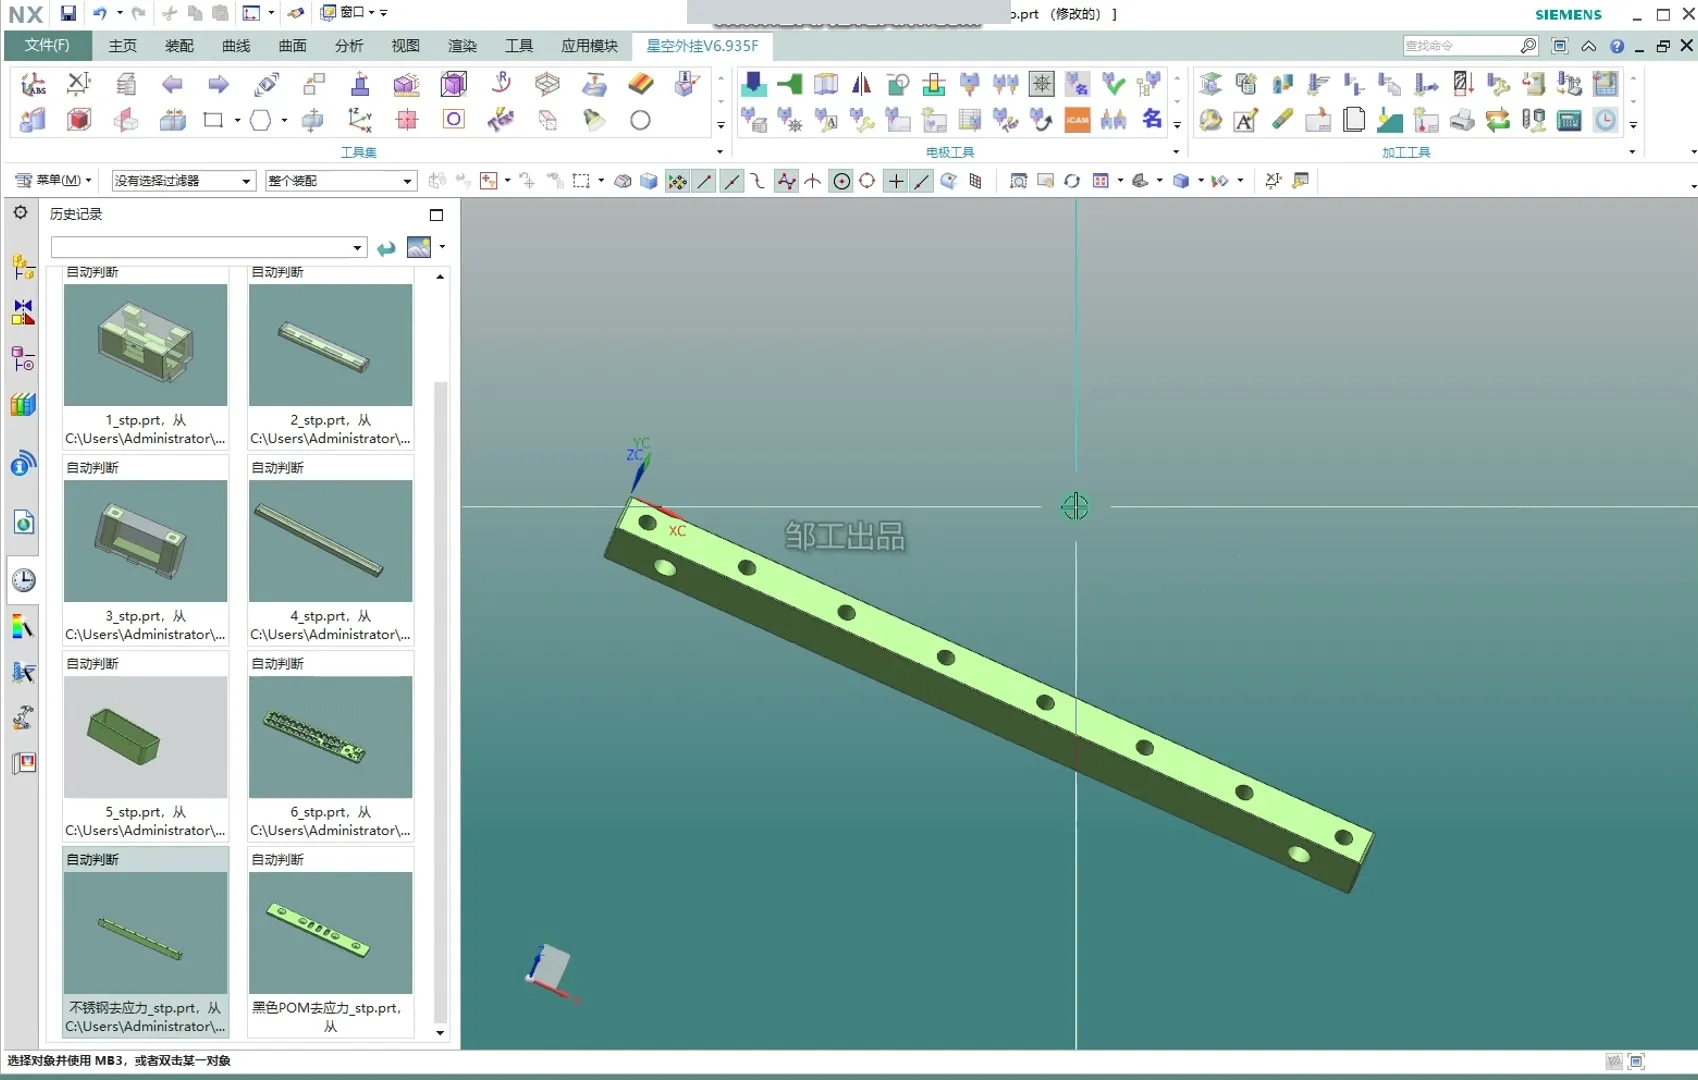The image size is (1698, 1080).
Task: Select the ZYX coordinate axes tool icon
Action: (x=360, y=120)
